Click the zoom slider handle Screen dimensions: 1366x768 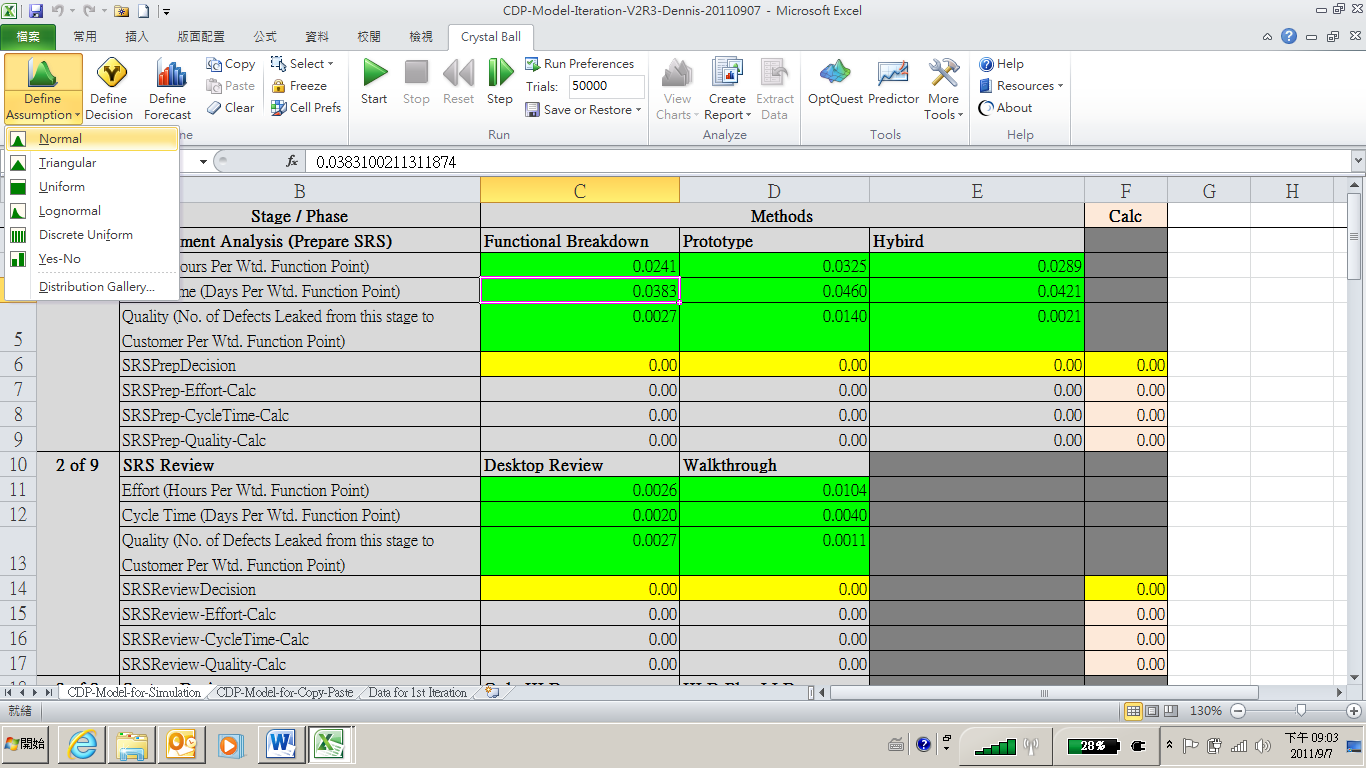1300,711
